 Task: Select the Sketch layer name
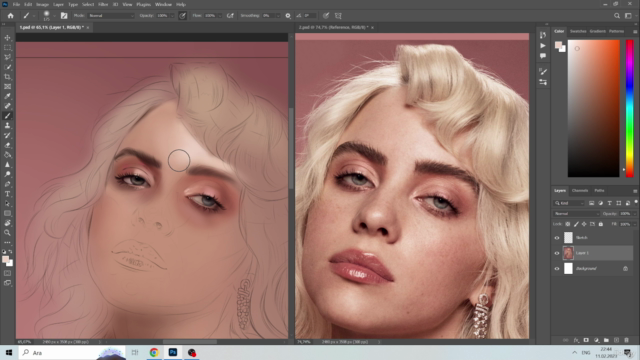pos(582,238)
